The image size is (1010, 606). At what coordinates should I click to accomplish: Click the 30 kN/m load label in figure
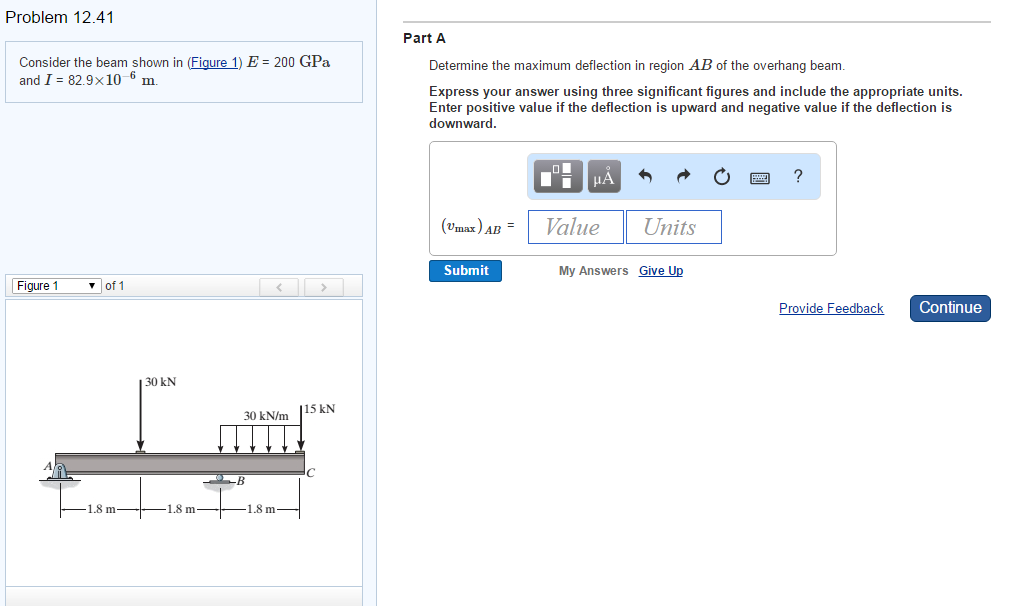pyautogui.click(x=266, y=416)
